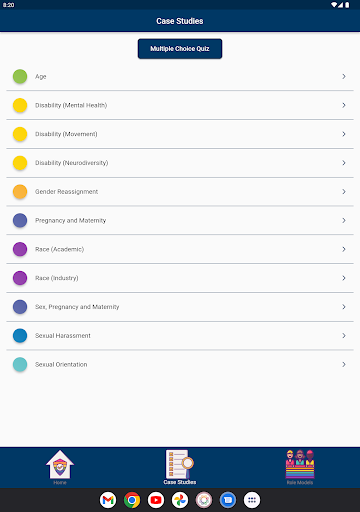Open YouTube from the dock

(x=156, y=500)
